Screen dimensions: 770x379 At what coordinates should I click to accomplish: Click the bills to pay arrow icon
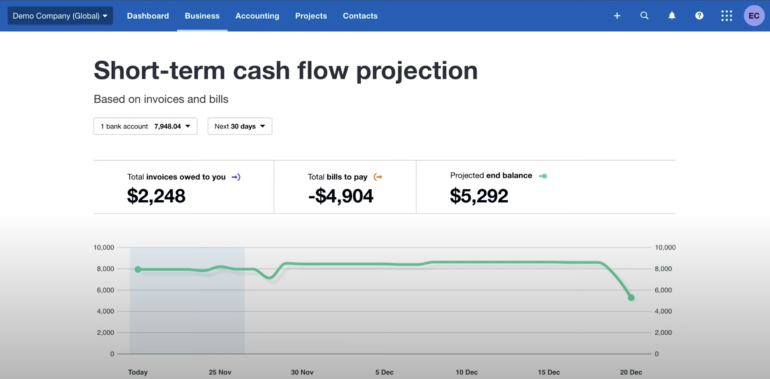[x=378, y=177]
